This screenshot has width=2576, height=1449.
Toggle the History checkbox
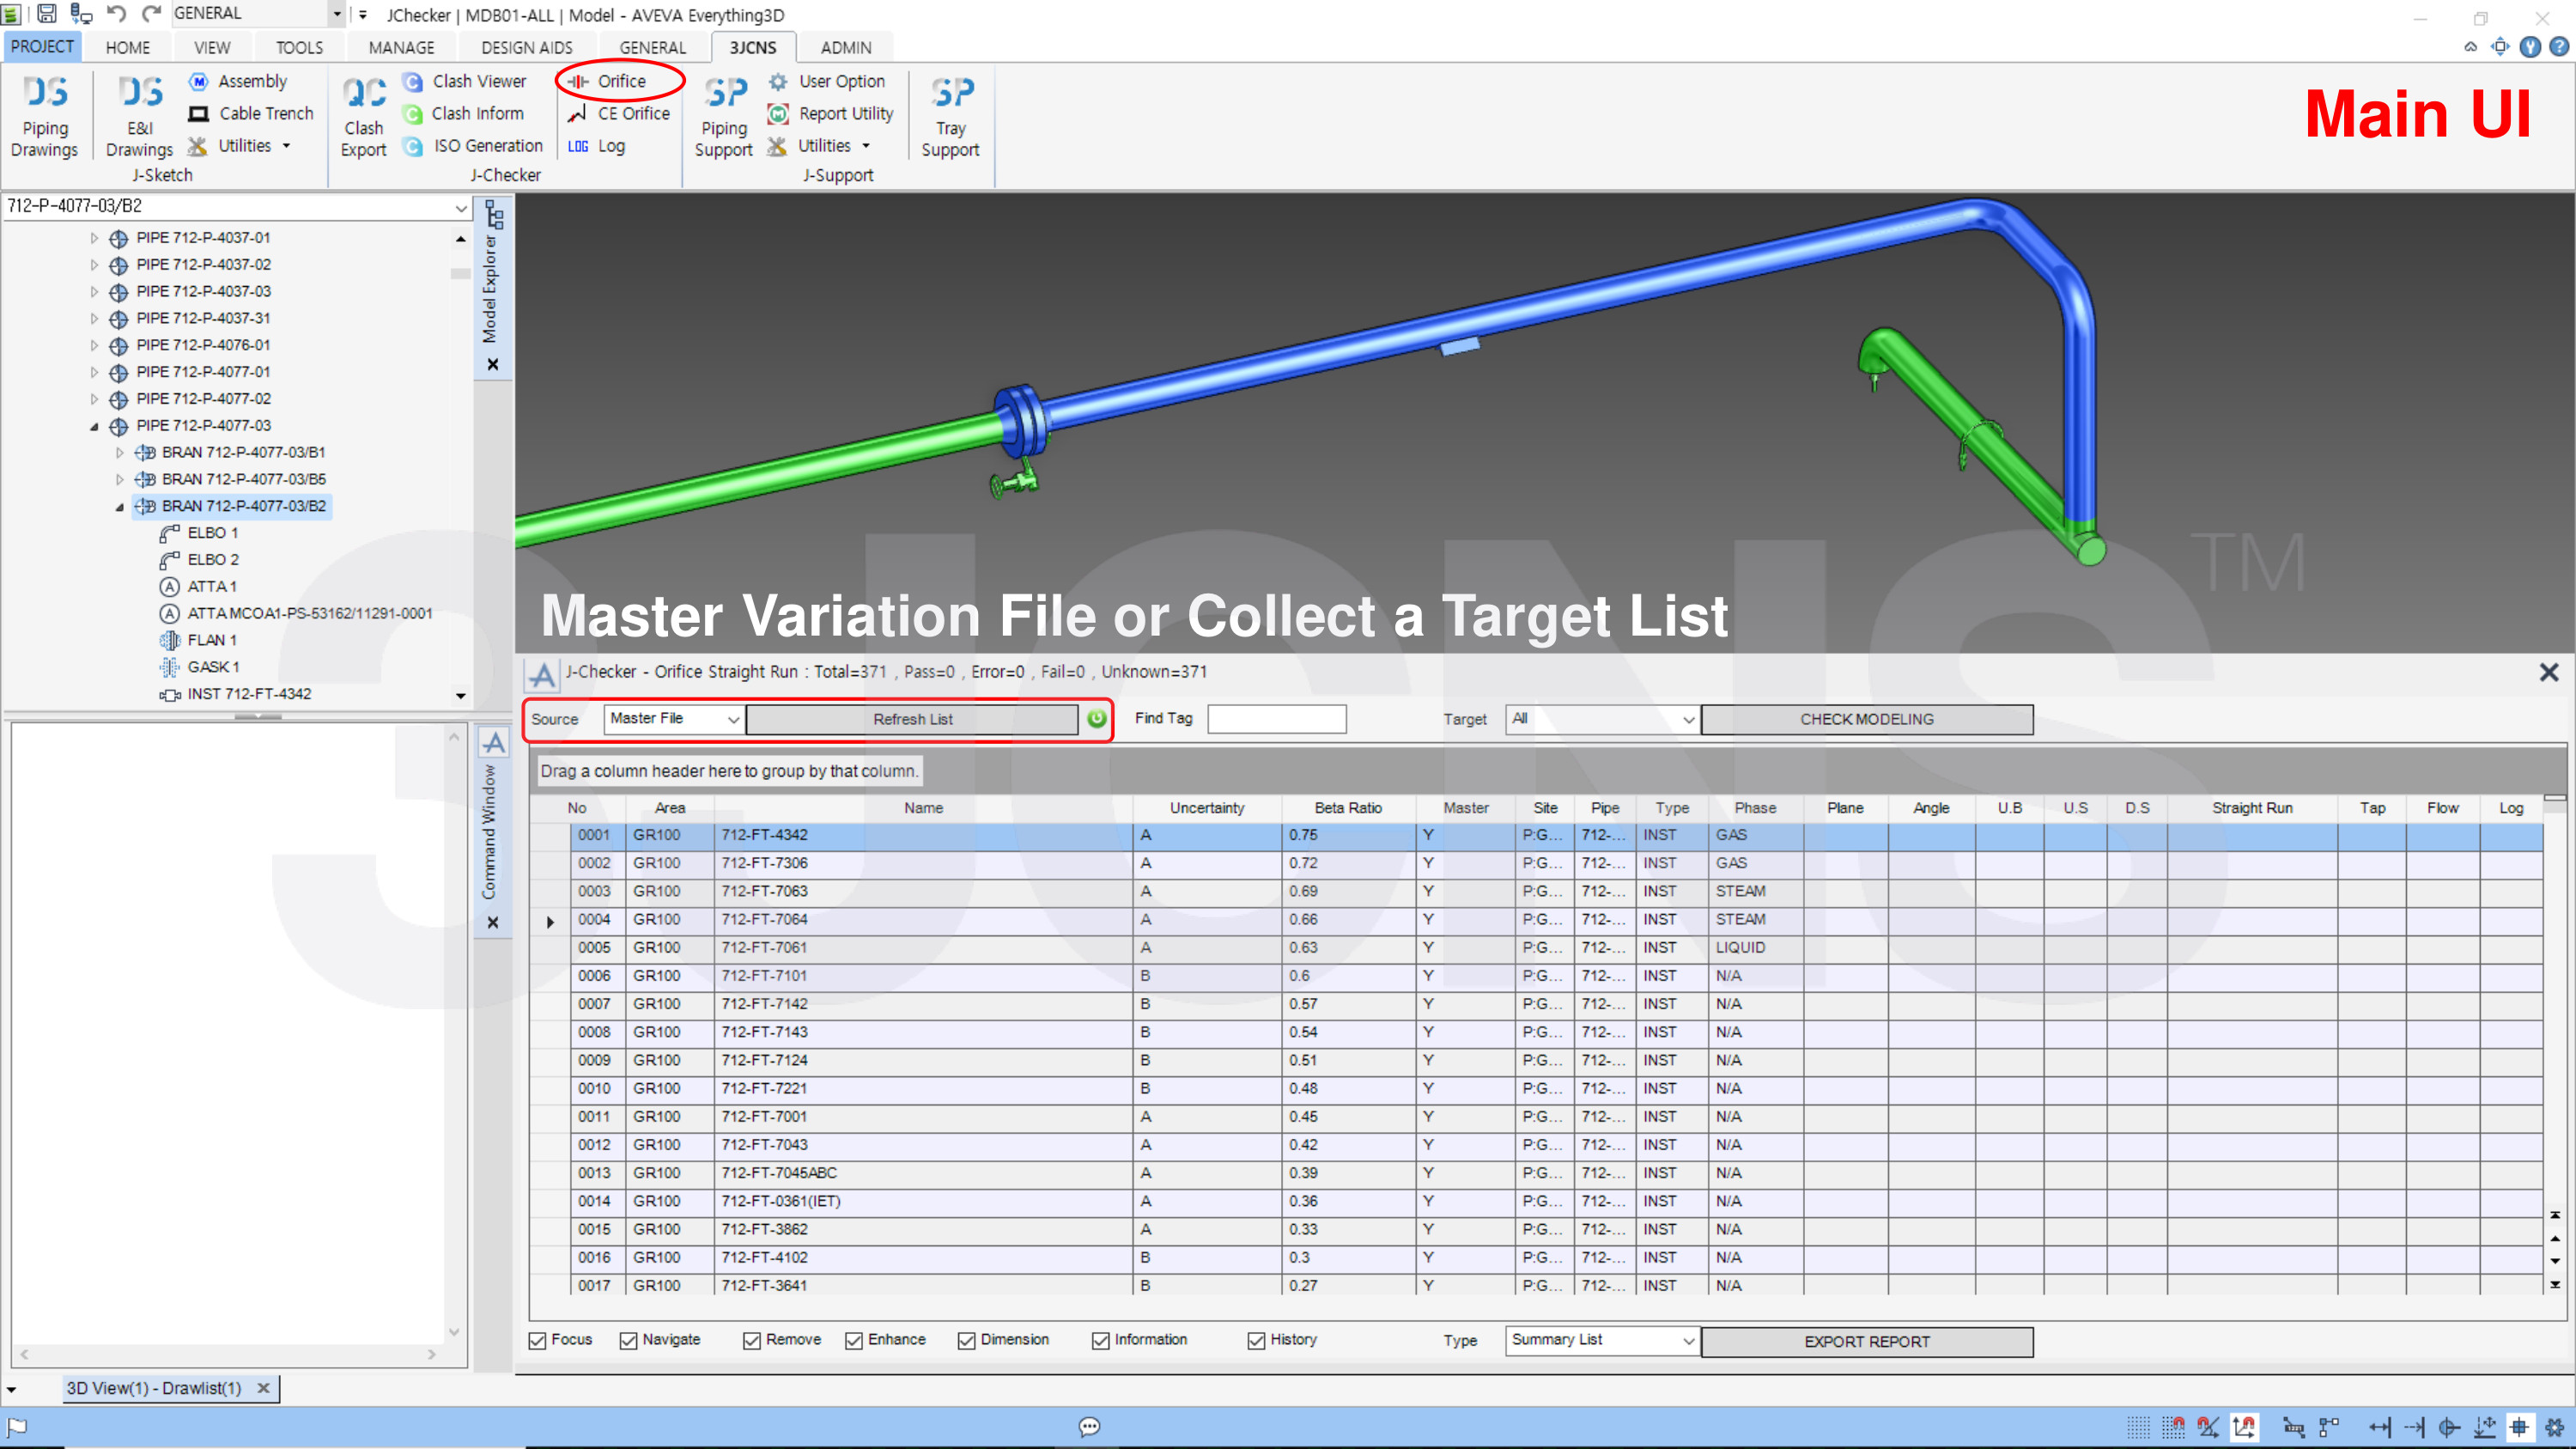[x=1256, y=1341]
